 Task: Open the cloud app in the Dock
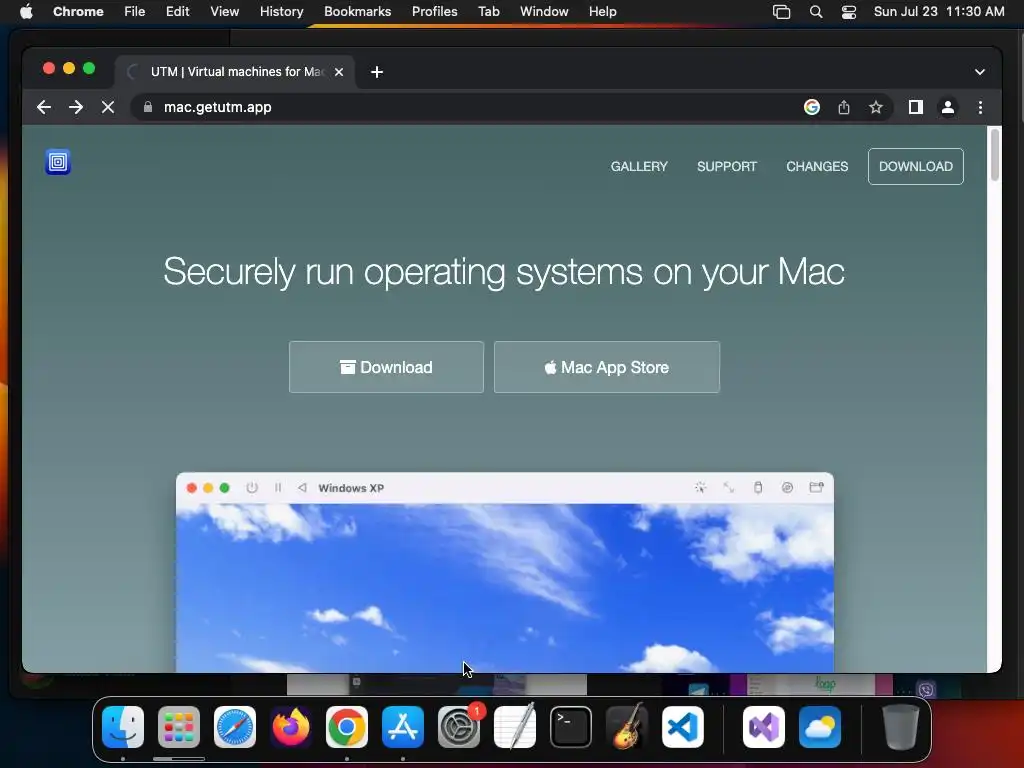(820, 727)
